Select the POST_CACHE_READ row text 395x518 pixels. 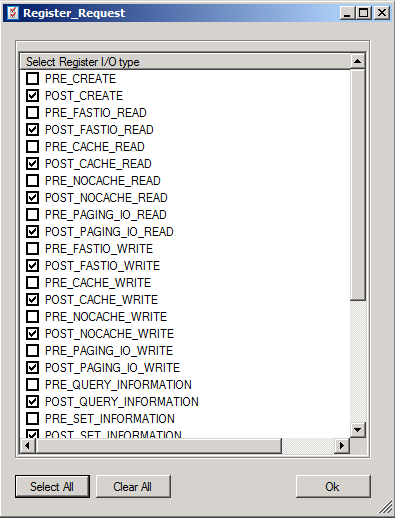(98, 164)
